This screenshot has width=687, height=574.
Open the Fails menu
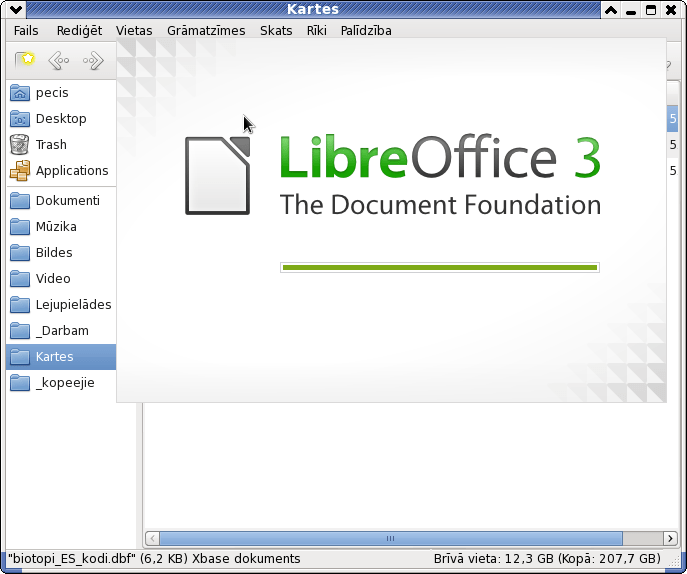[26, 31]
